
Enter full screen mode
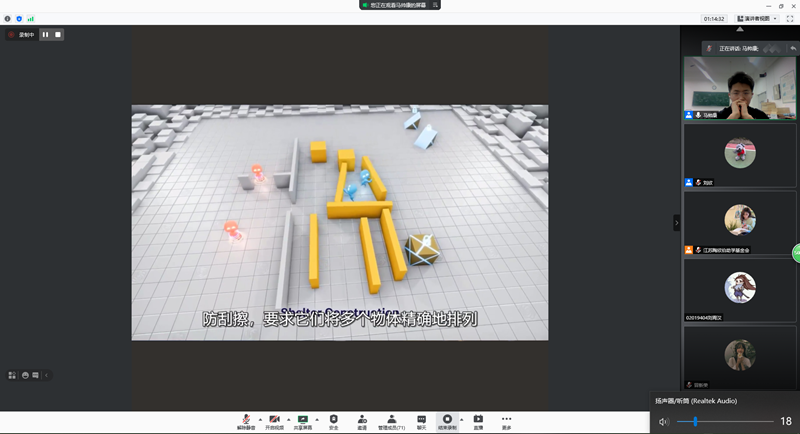(790, 18)
